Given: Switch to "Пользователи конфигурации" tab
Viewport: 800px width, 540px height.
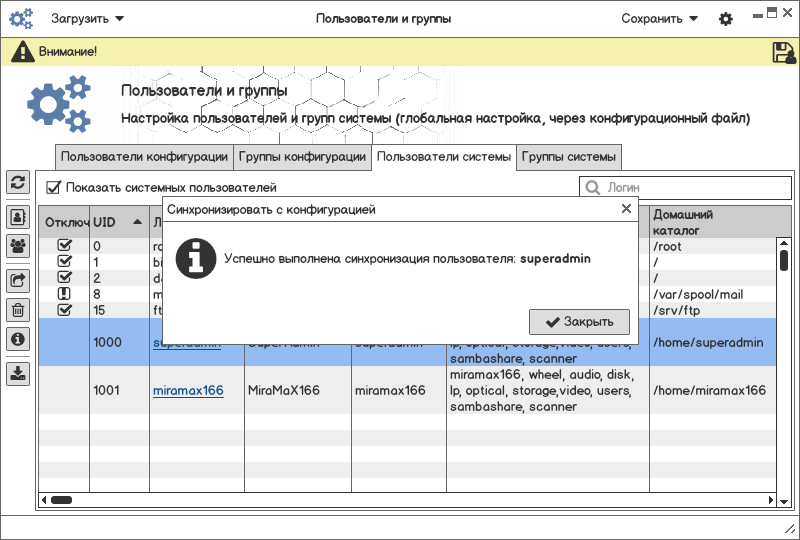Looking at the screenshot, I should click(144, 157).
